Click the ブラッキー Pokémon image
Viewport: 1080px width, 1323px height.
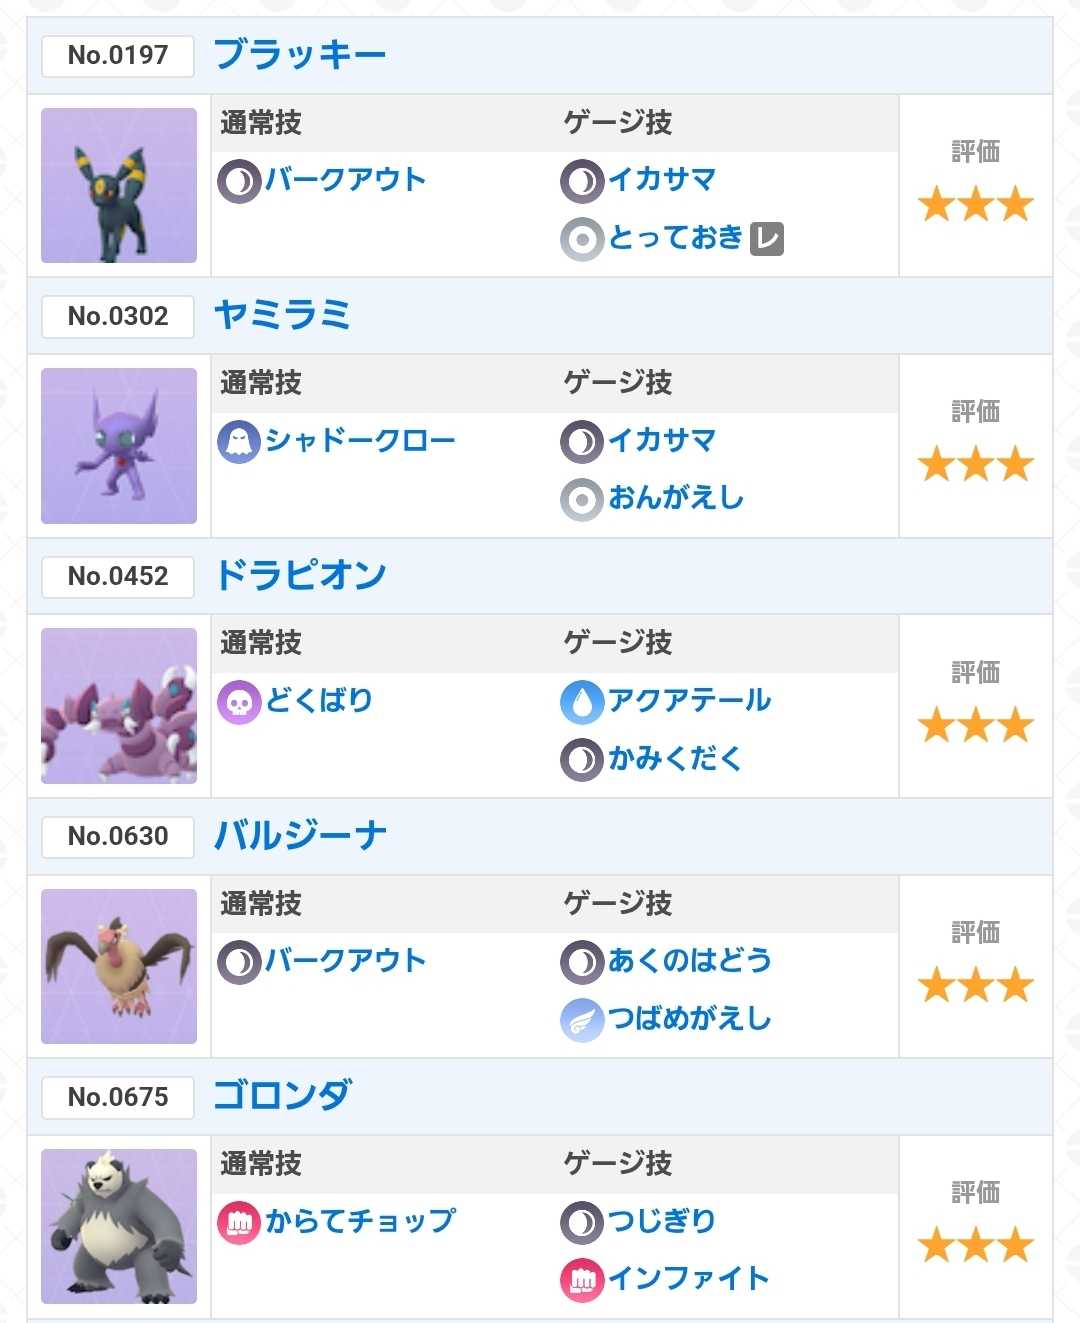(119, 185)
